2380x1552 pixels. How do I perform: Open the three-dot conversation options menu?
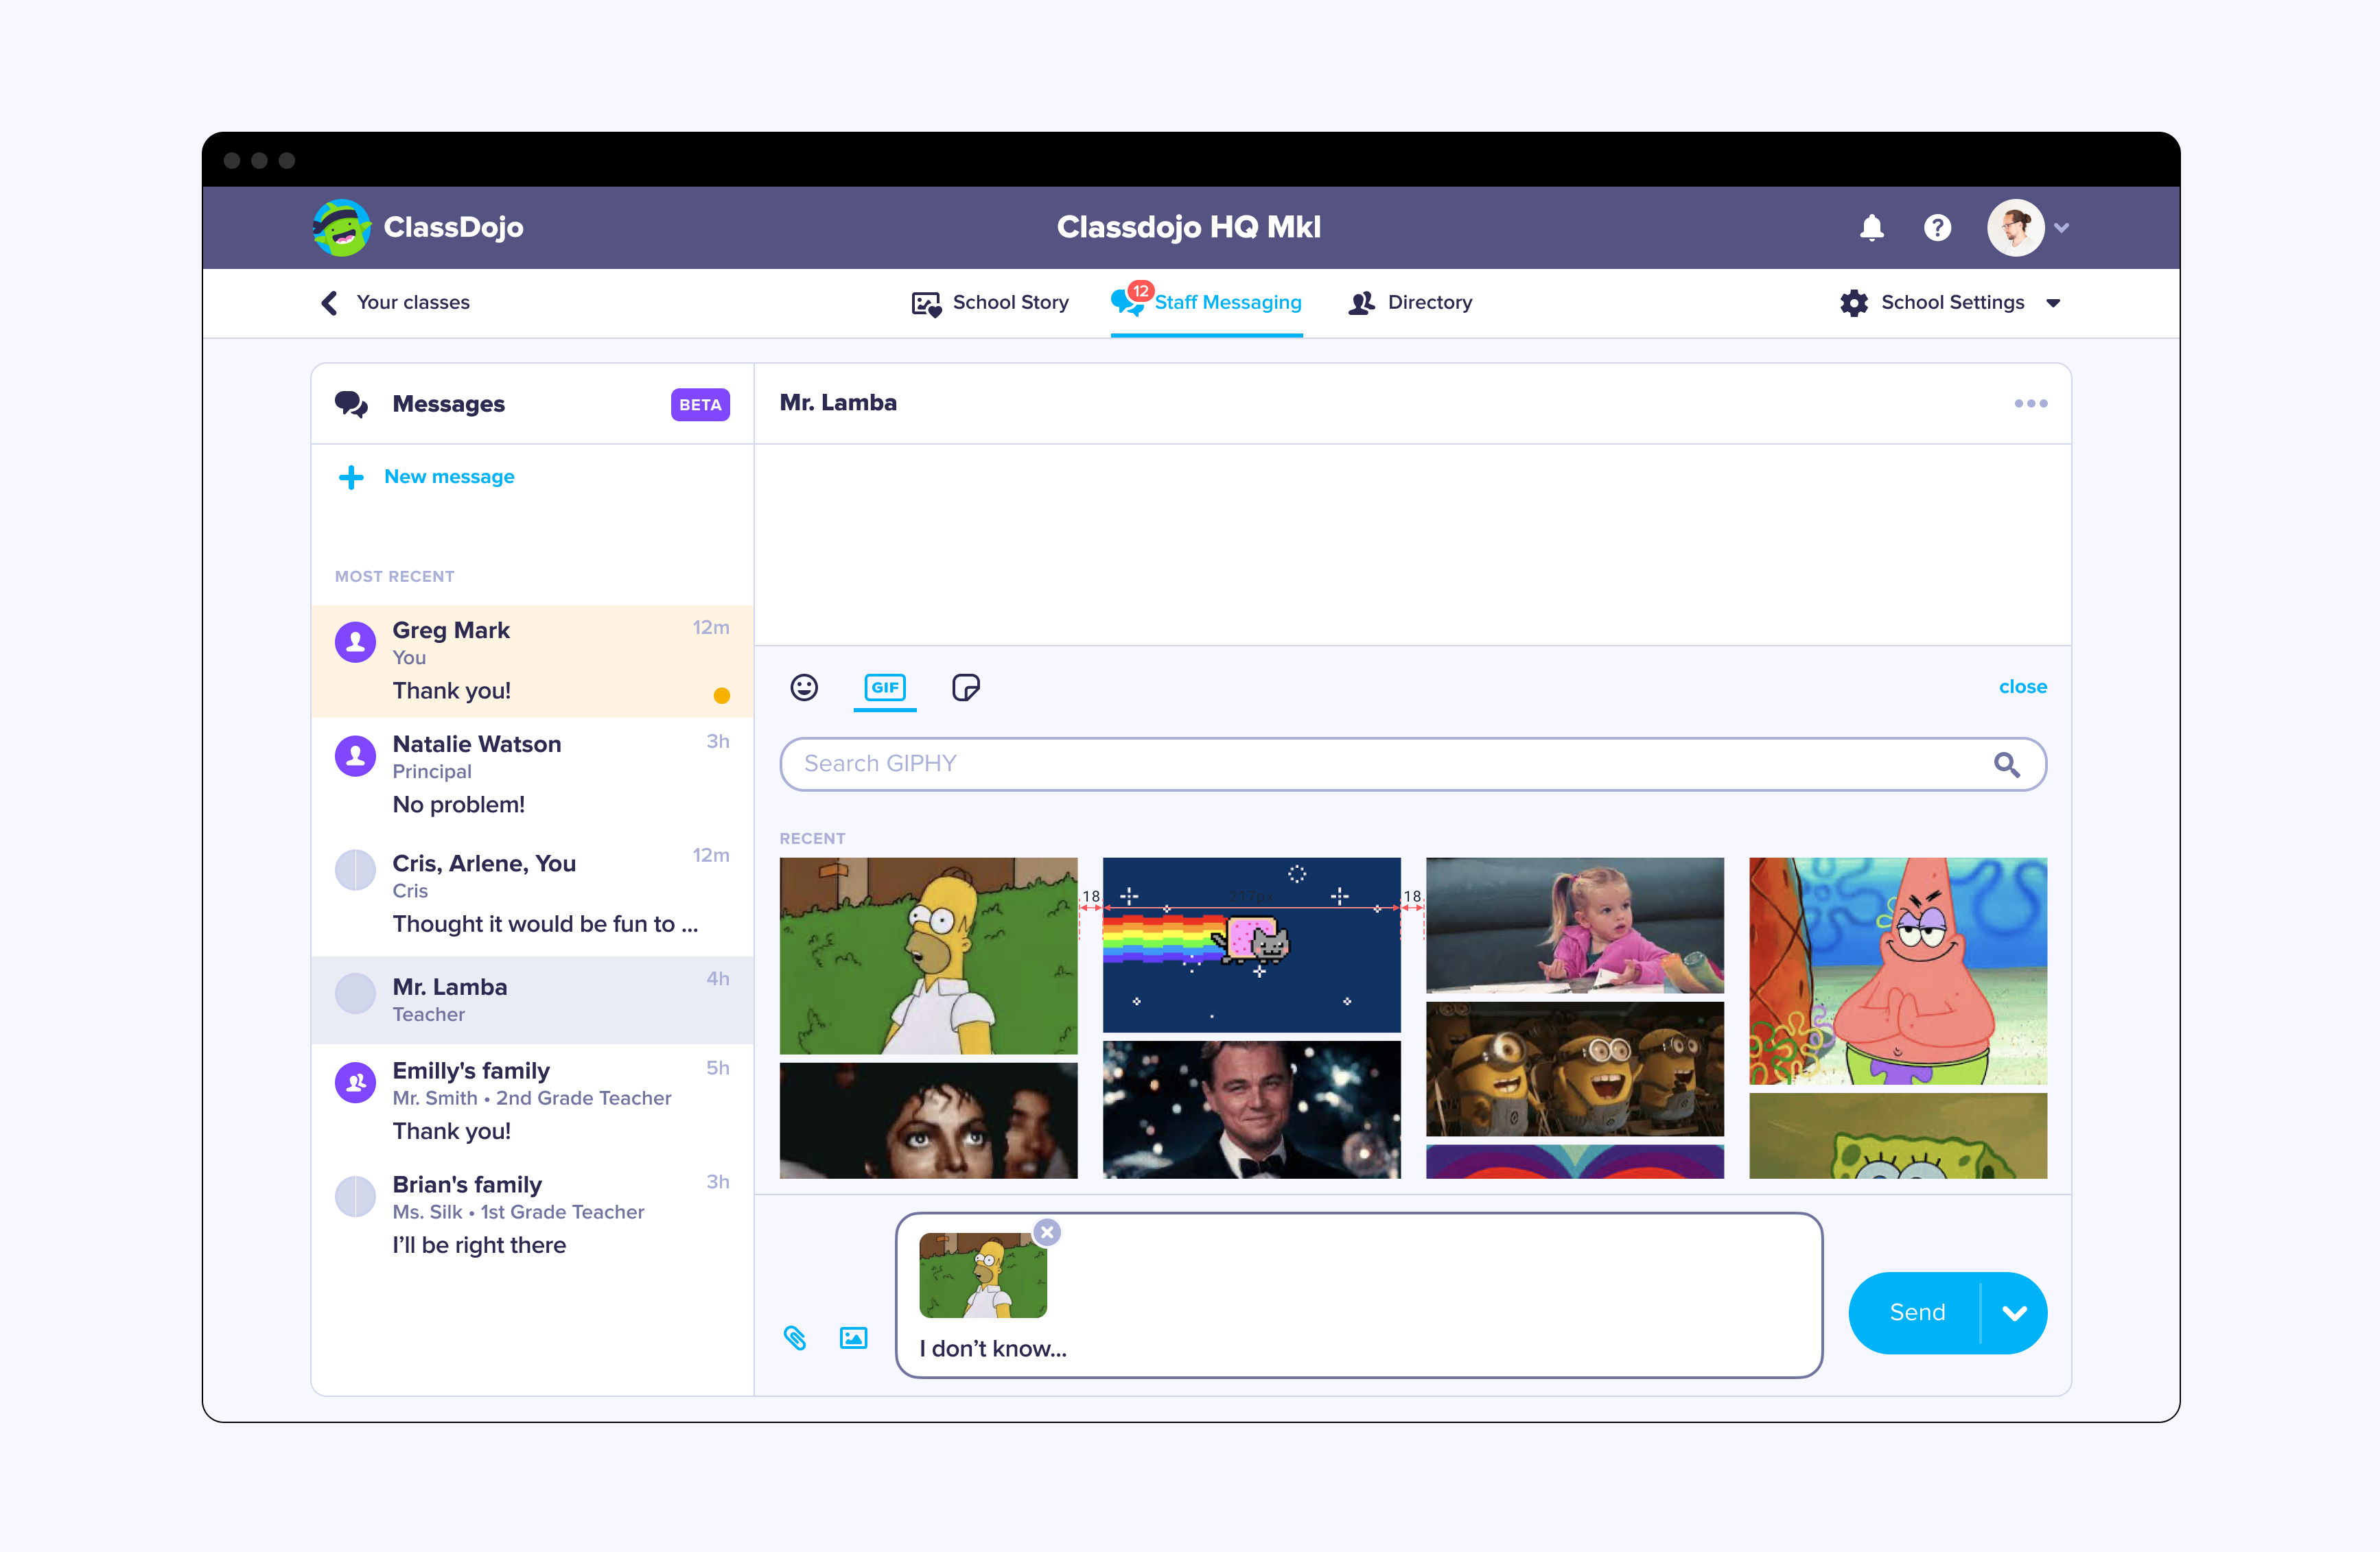[x=2030, y=404]
